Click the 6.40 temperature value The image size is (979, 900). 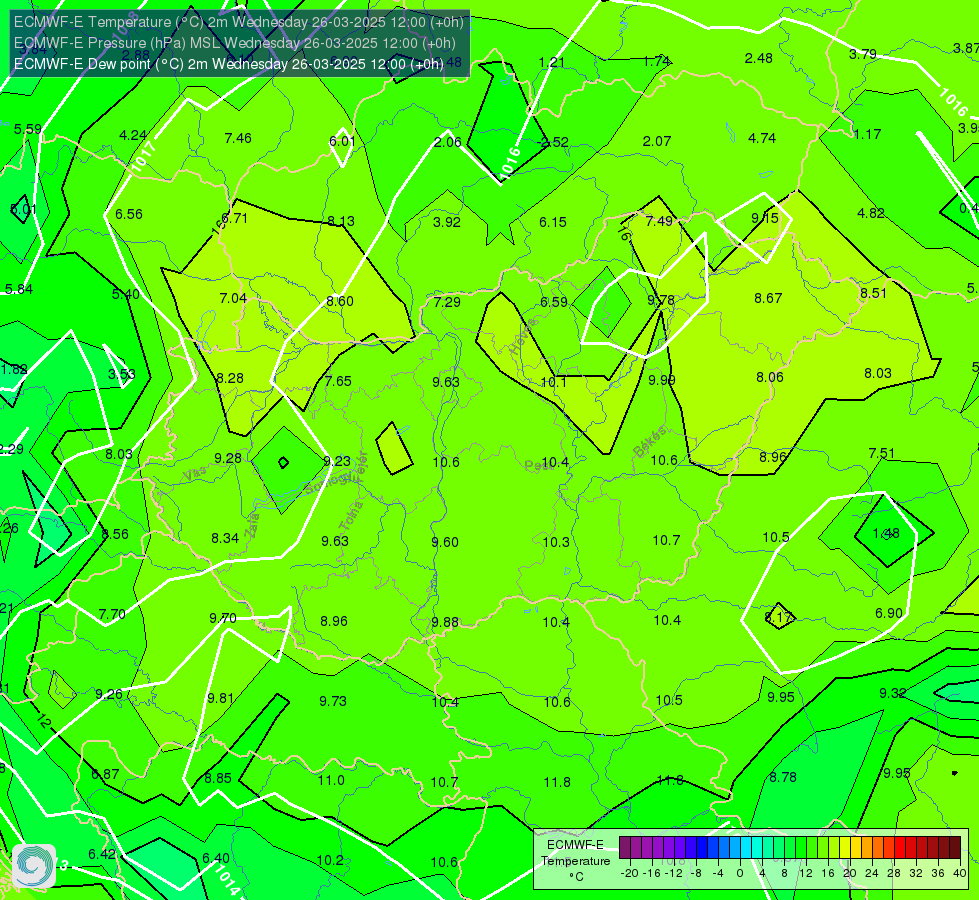coord(215,858)
